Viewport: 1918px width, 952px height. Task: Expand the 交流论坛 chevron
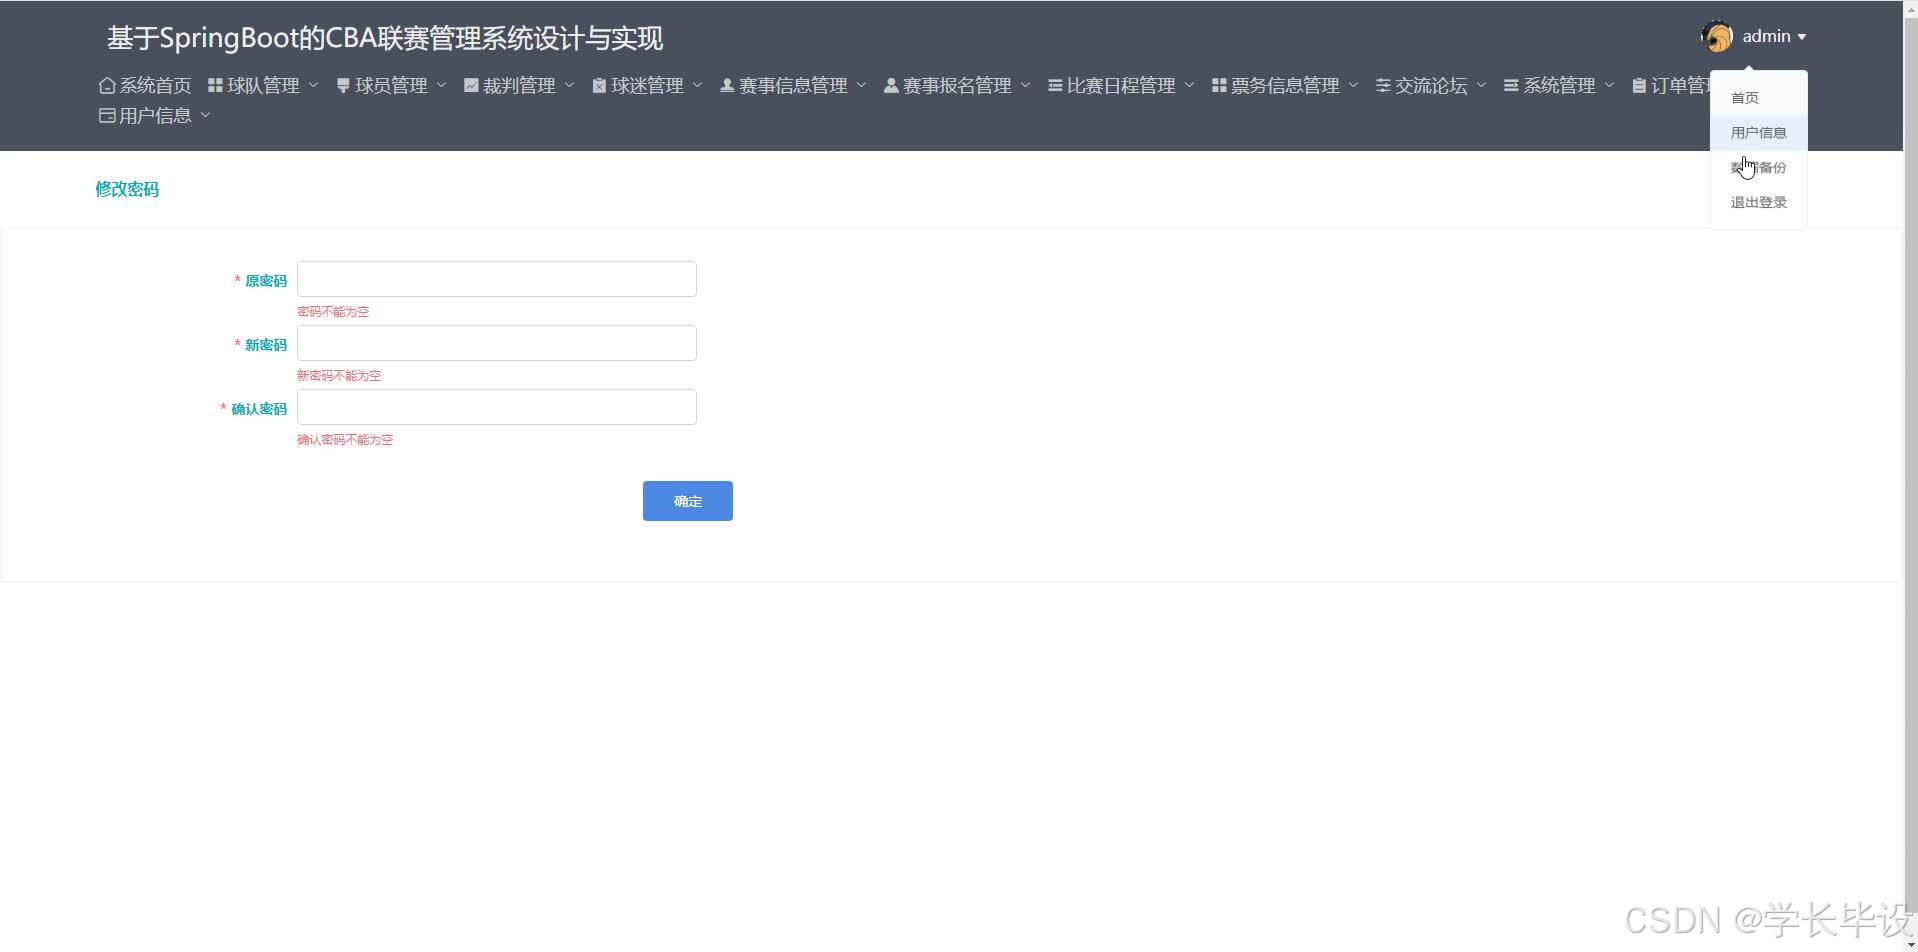click(1481, 86)
